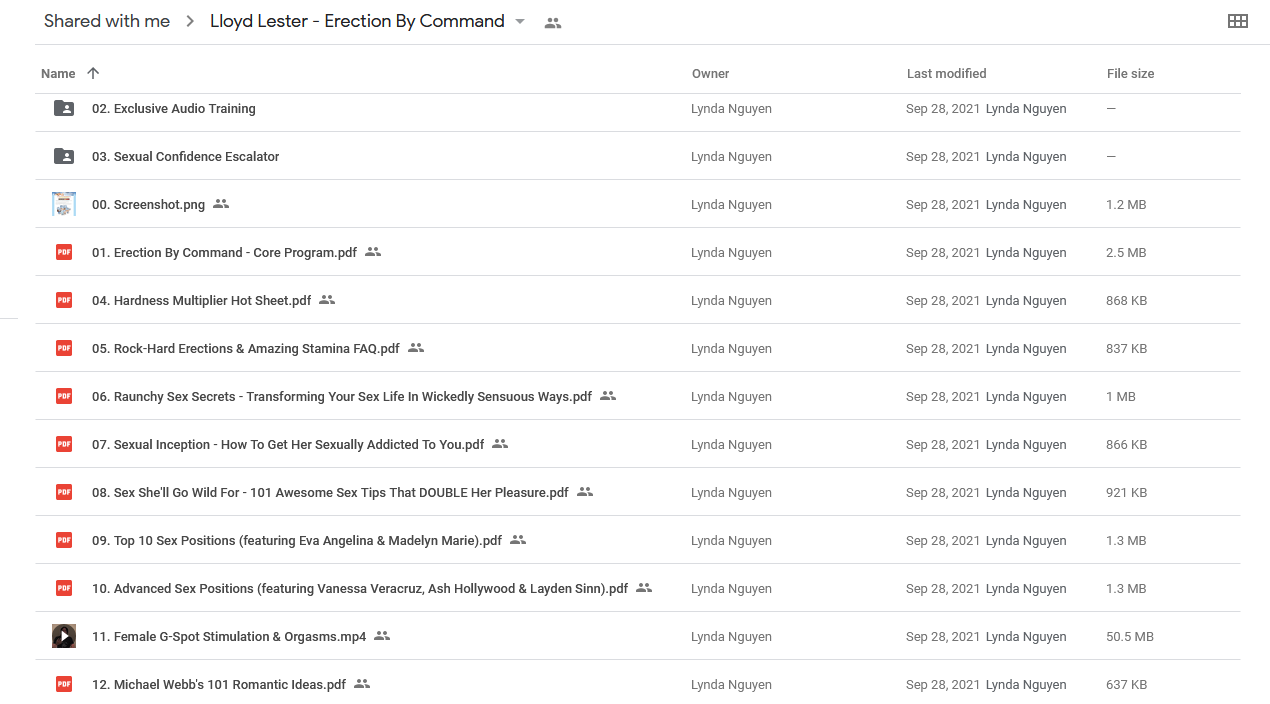Click the folder icon for Sexual Confidence Escalator
The width and height of the screenshot is (1270, 704).
64,156
